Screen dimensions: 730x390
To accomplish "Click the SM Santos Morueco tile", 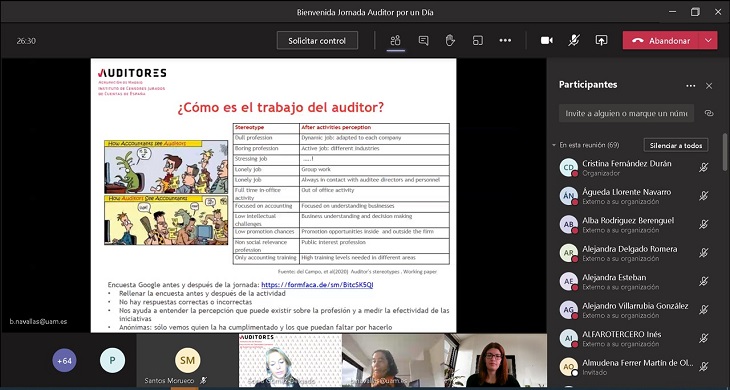I will click(x=187, y=361).
